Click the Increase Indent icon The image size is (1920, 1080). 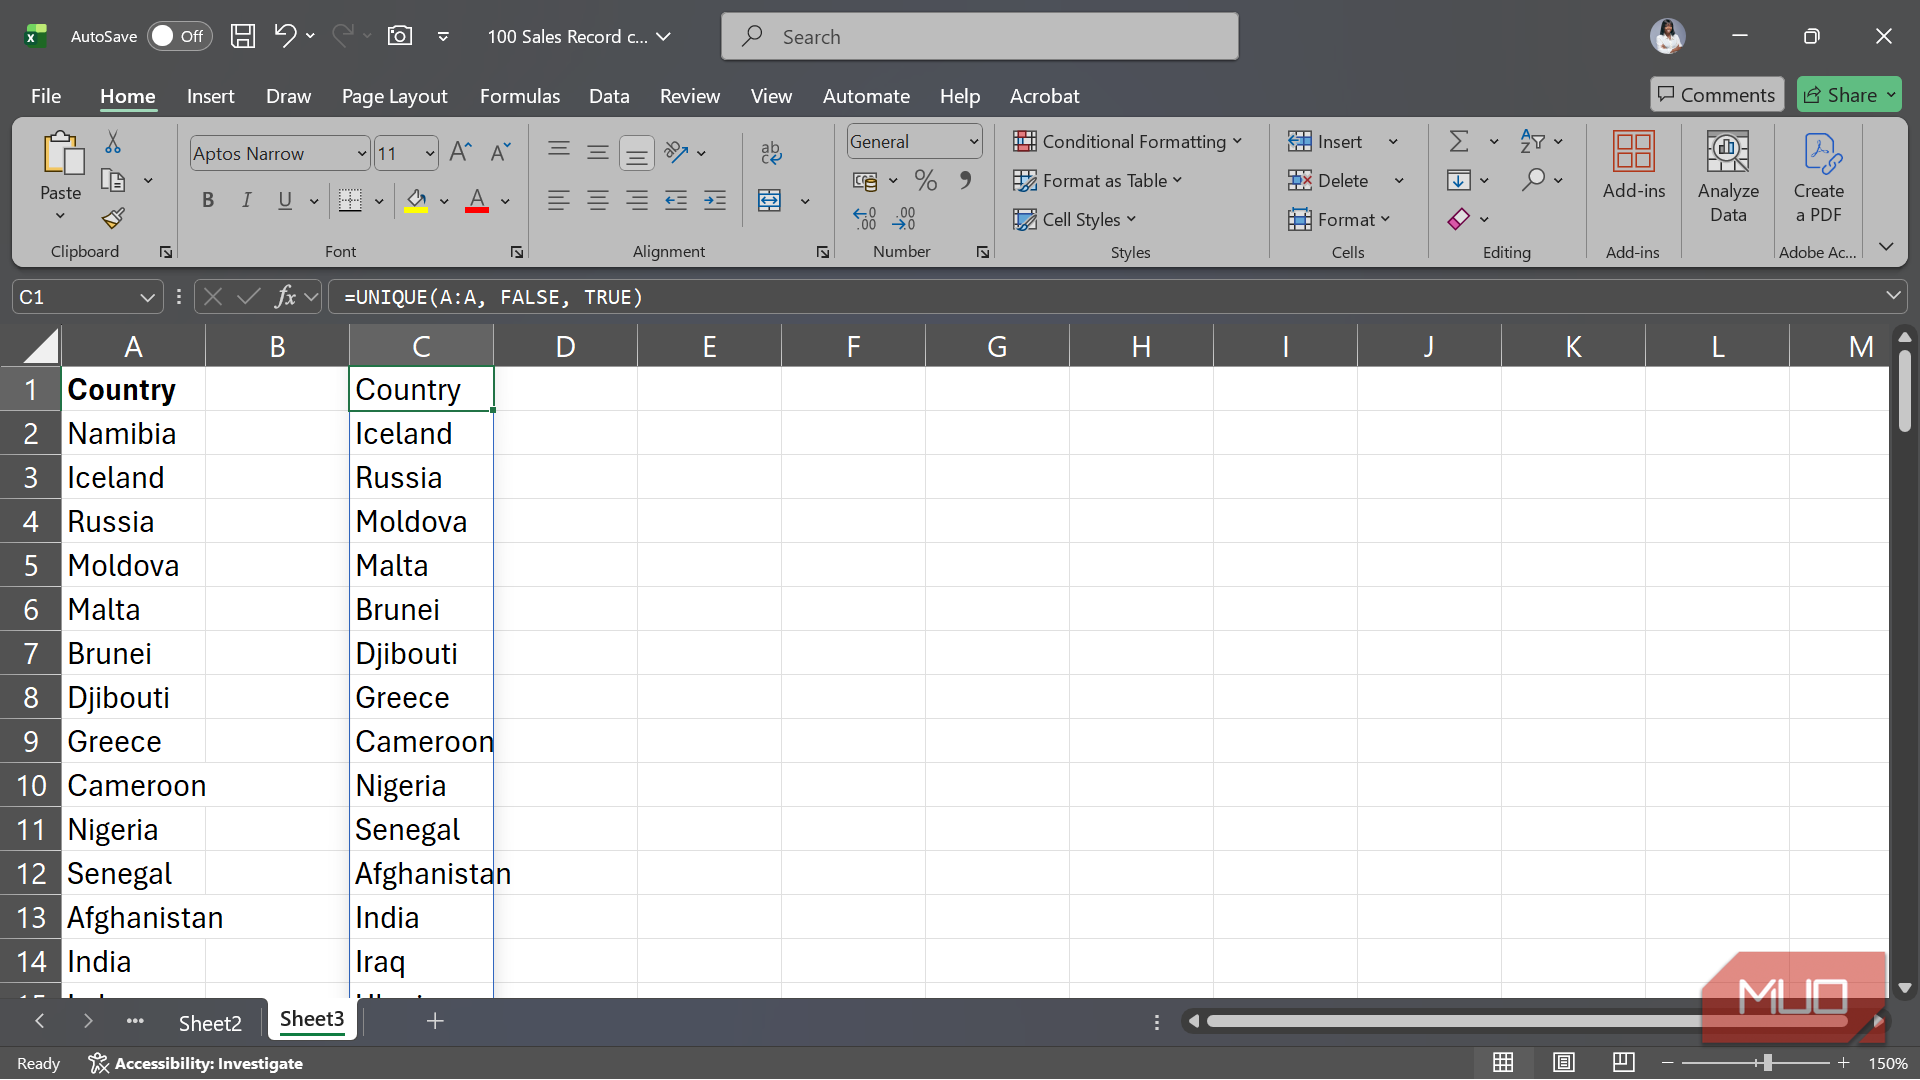[715, 201]
